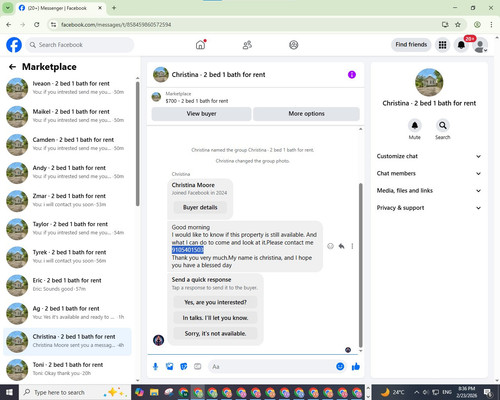Image resolution: width=500 pixels, height=400 pixels.
Task: Attach a photo or file
Action: click(170, 367)
